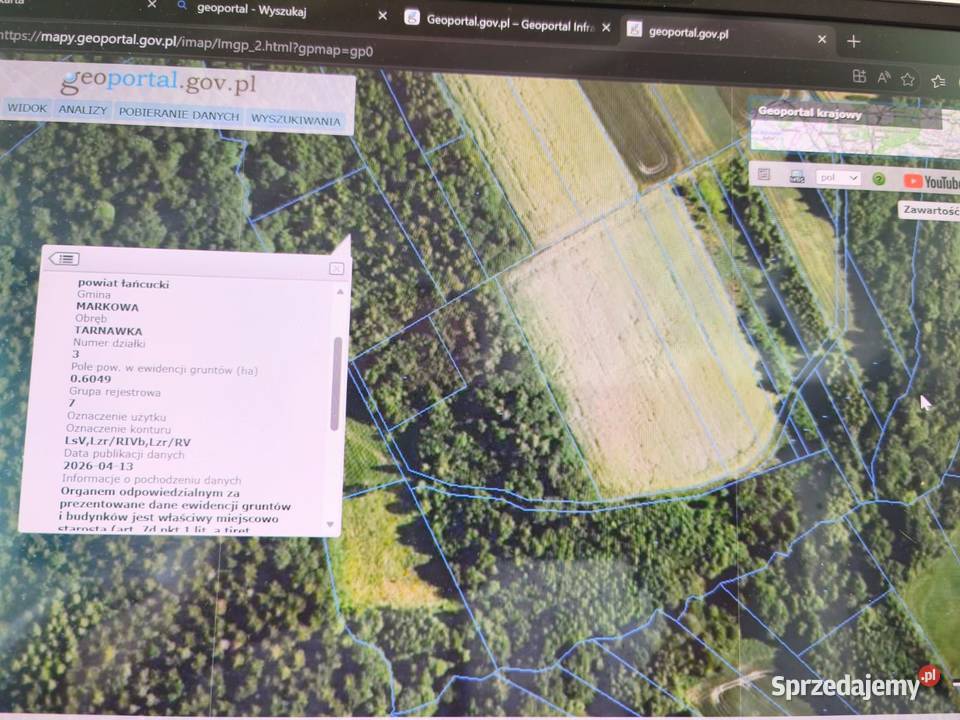Open a new browser tab
Viewport: 960px width, 720px height.
(x=853, y=41)
